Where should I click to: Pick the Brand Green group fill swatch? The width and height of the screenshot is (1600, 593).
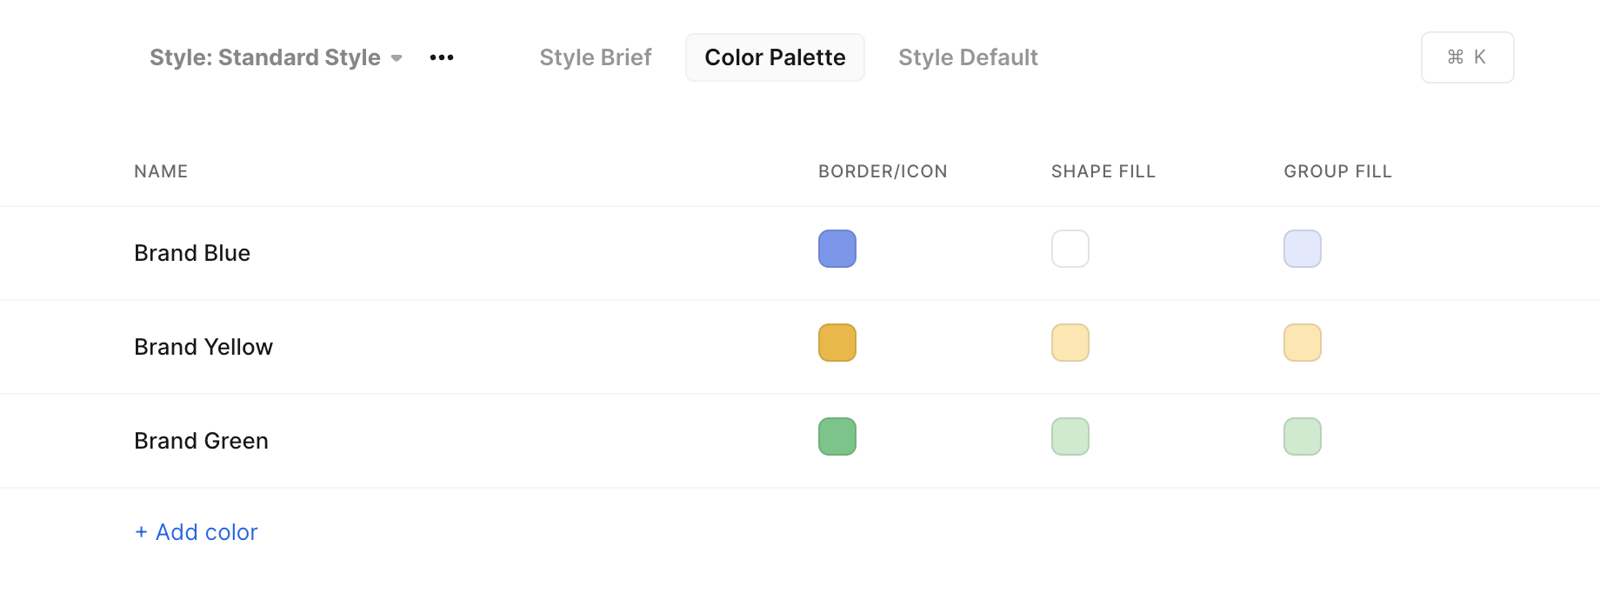tap(1302, 437)
